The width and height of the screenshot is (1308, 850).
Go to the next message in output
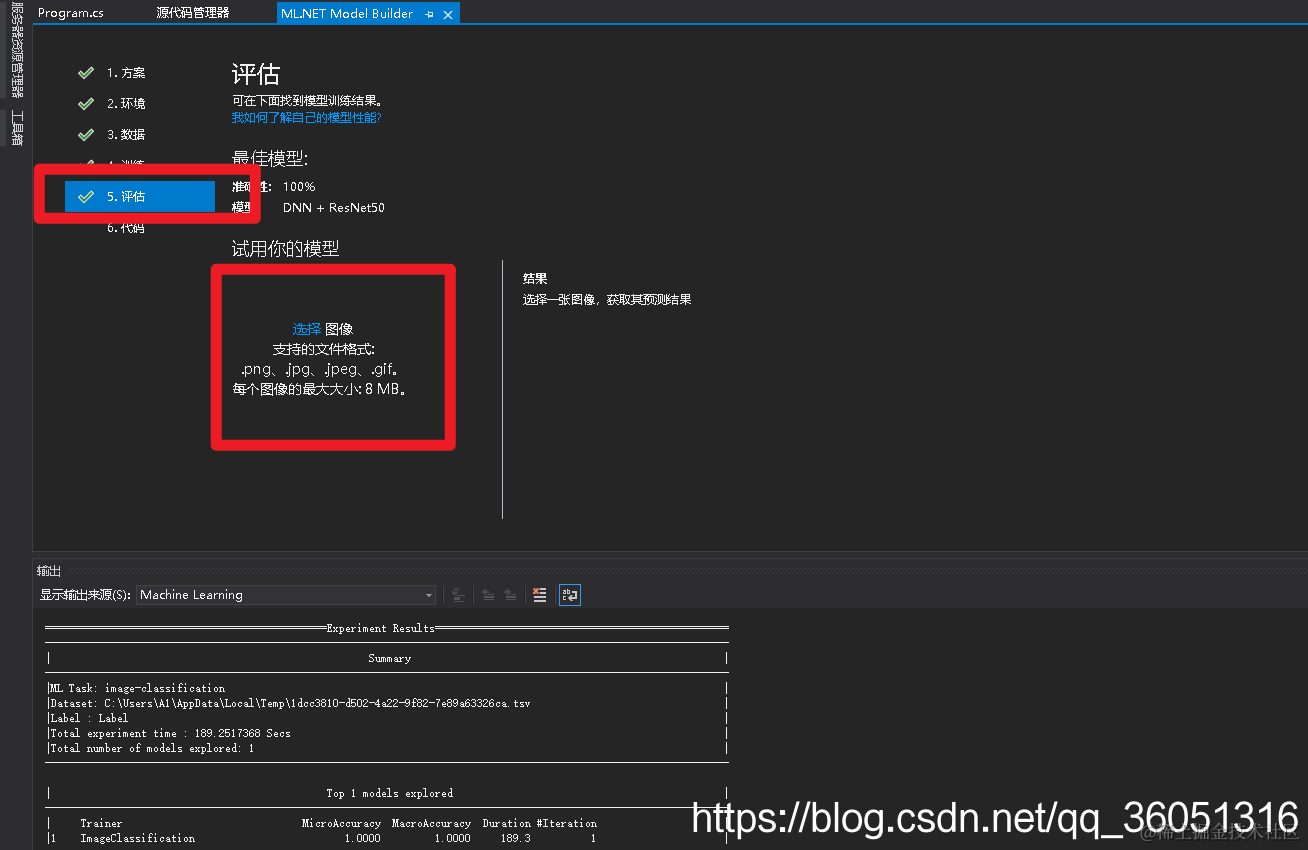click(x=511, y=594)
